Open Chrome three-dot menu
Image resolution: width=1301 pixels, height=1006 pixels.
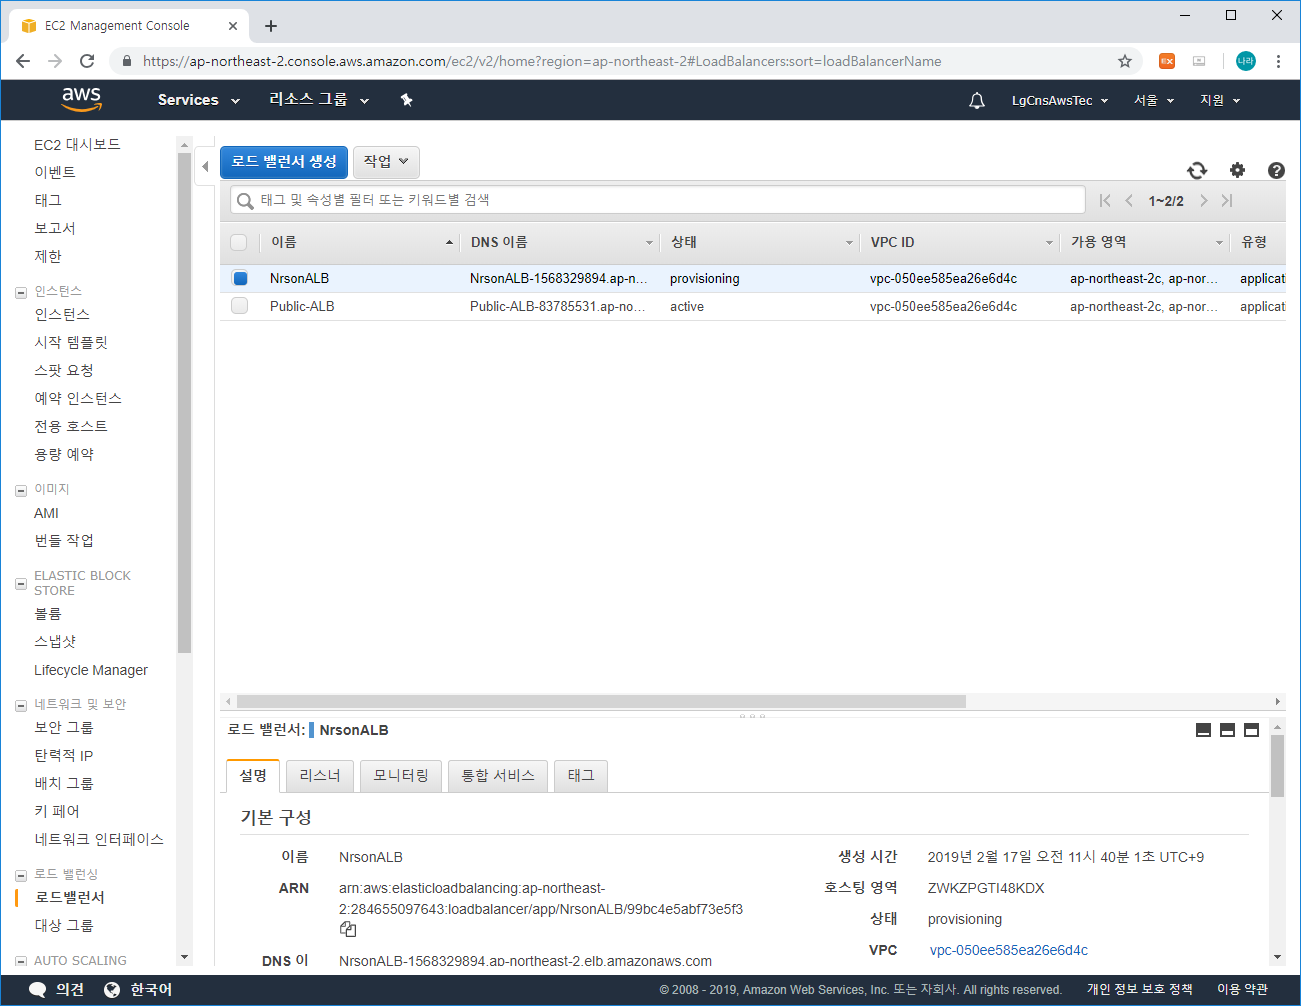pyautogui.click(x=1278, y=61)
